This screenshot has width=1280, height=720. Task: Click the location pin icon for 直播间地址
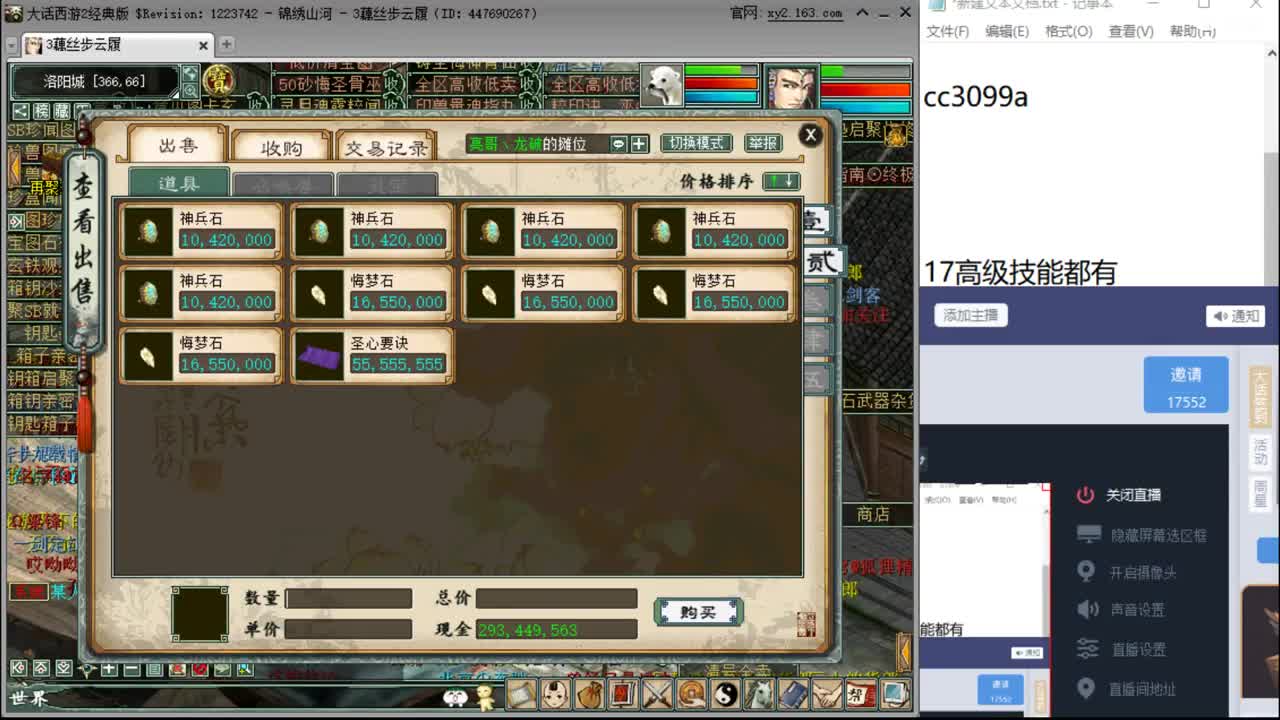coord(1086,688)
